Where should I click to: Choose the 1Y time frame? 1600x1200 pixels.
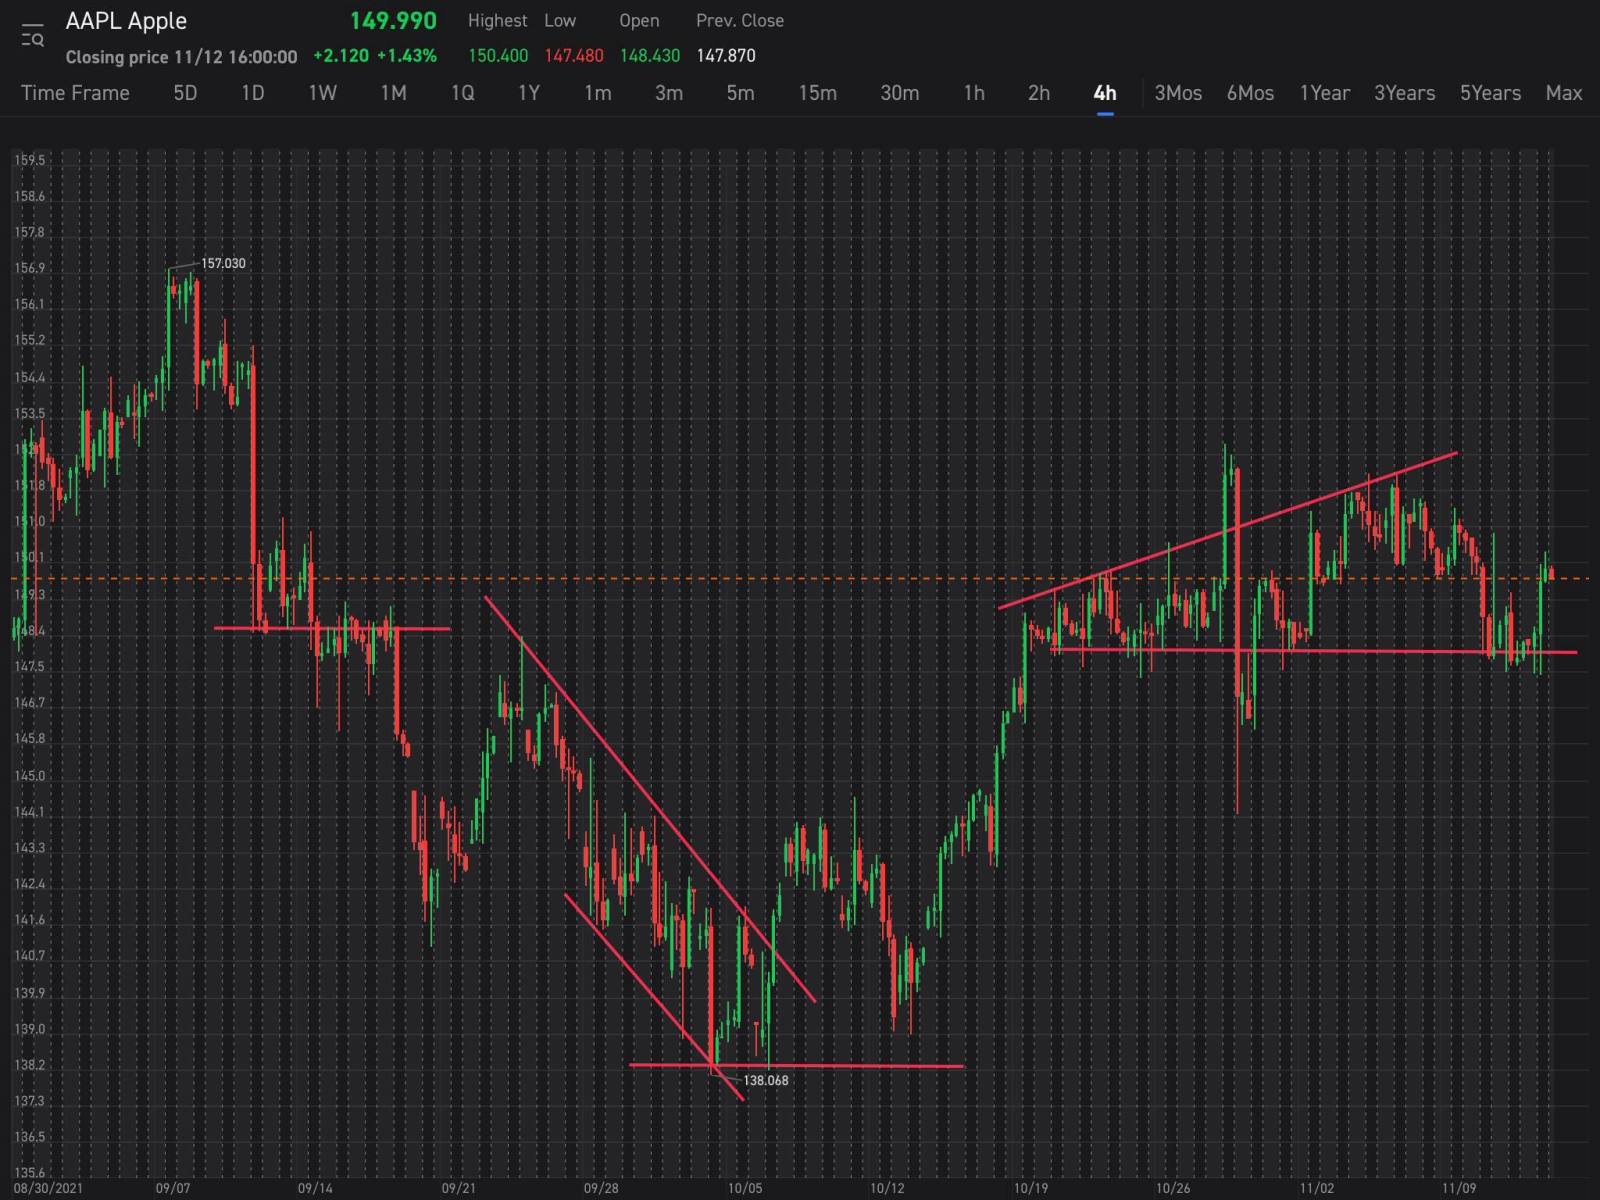pos(529,93)
